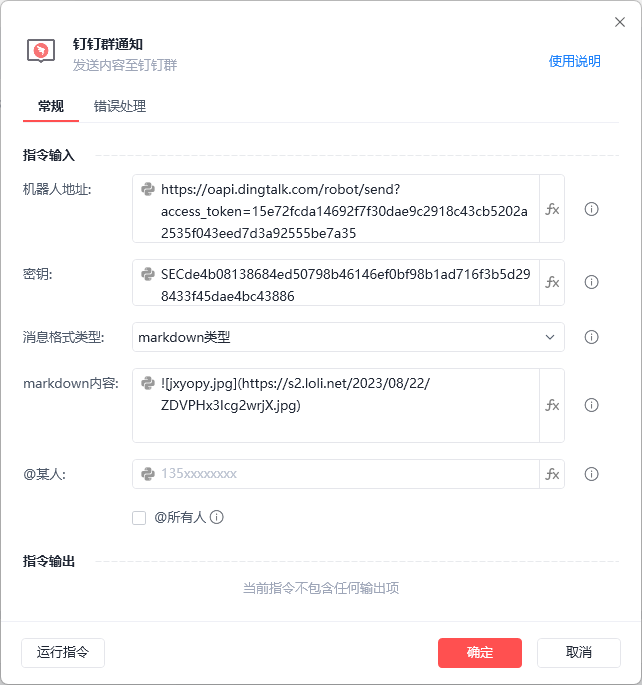Click into the @某人 phone number field

point(336,474)
